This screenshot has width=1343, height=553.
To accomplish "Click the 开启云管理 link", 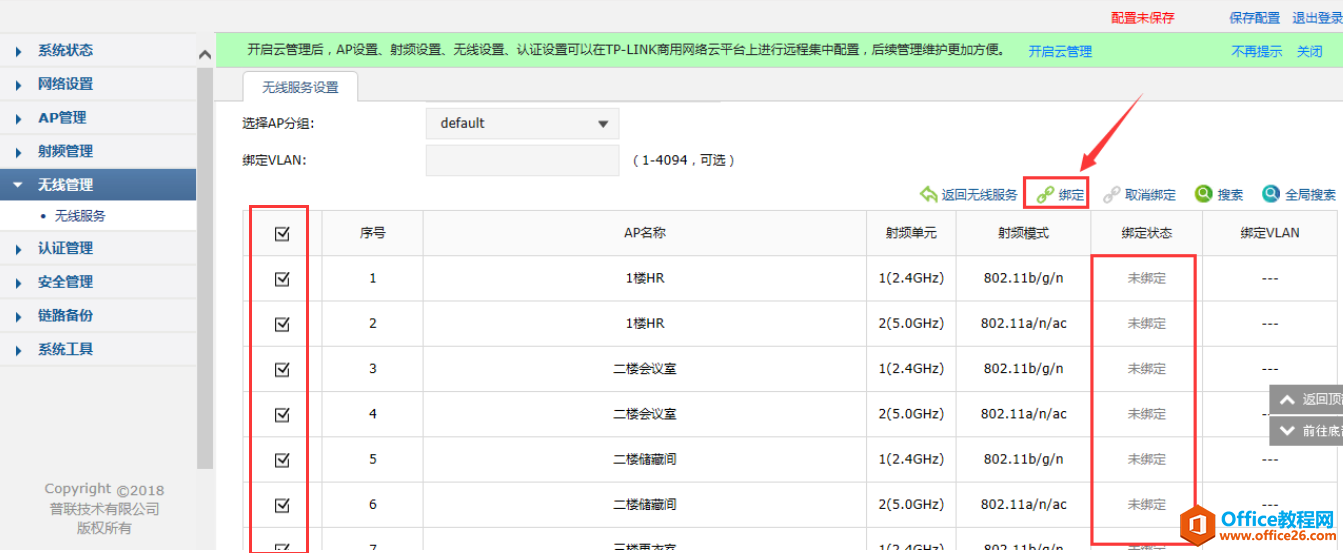I will tap(1060, 51).
